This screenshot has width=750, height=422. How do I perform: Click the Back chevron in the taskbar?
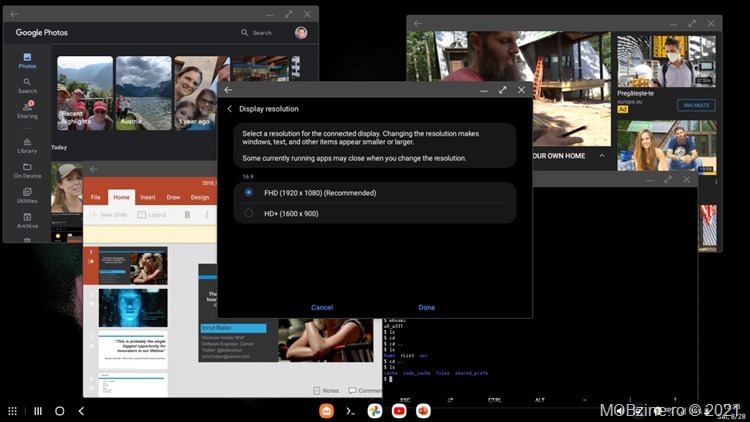pyautogui.click(x=81, y=411)
